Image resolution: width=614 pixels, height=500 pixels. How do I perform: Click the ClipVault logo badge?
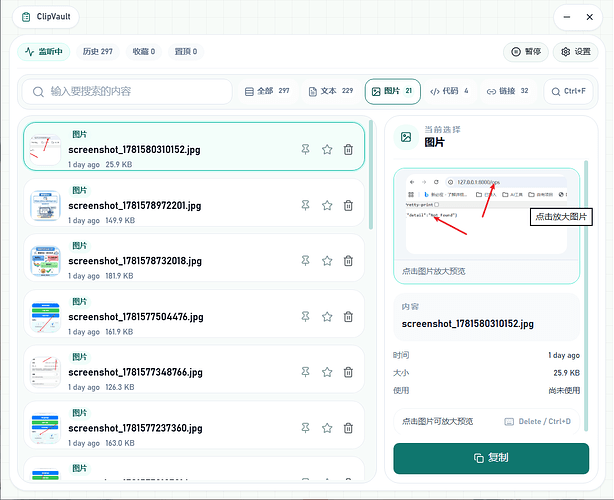point(46,17)
